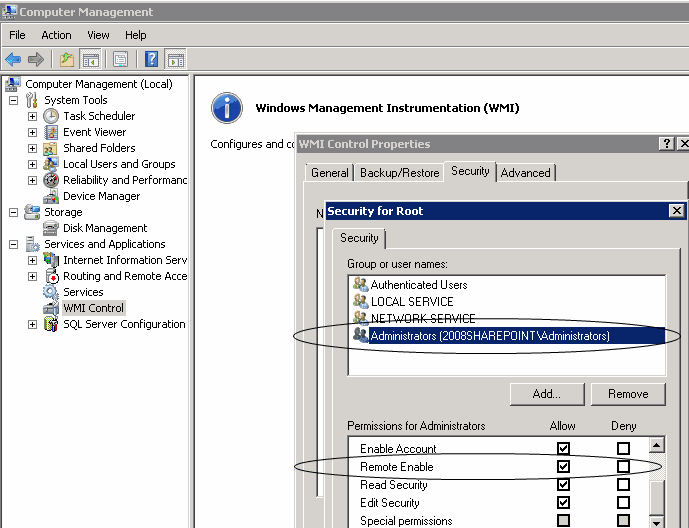Expand the Task Scheduler node

pos(32,116)
